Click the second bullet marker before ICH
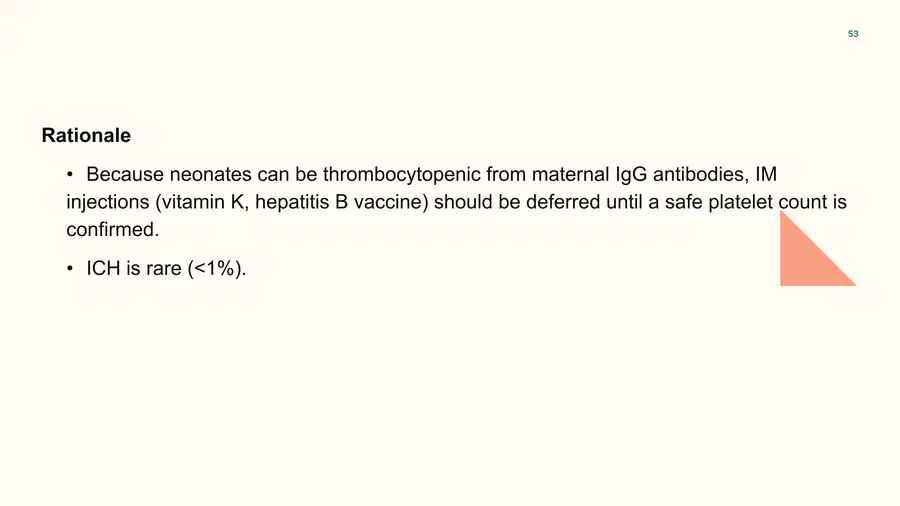 coord(69,268)
